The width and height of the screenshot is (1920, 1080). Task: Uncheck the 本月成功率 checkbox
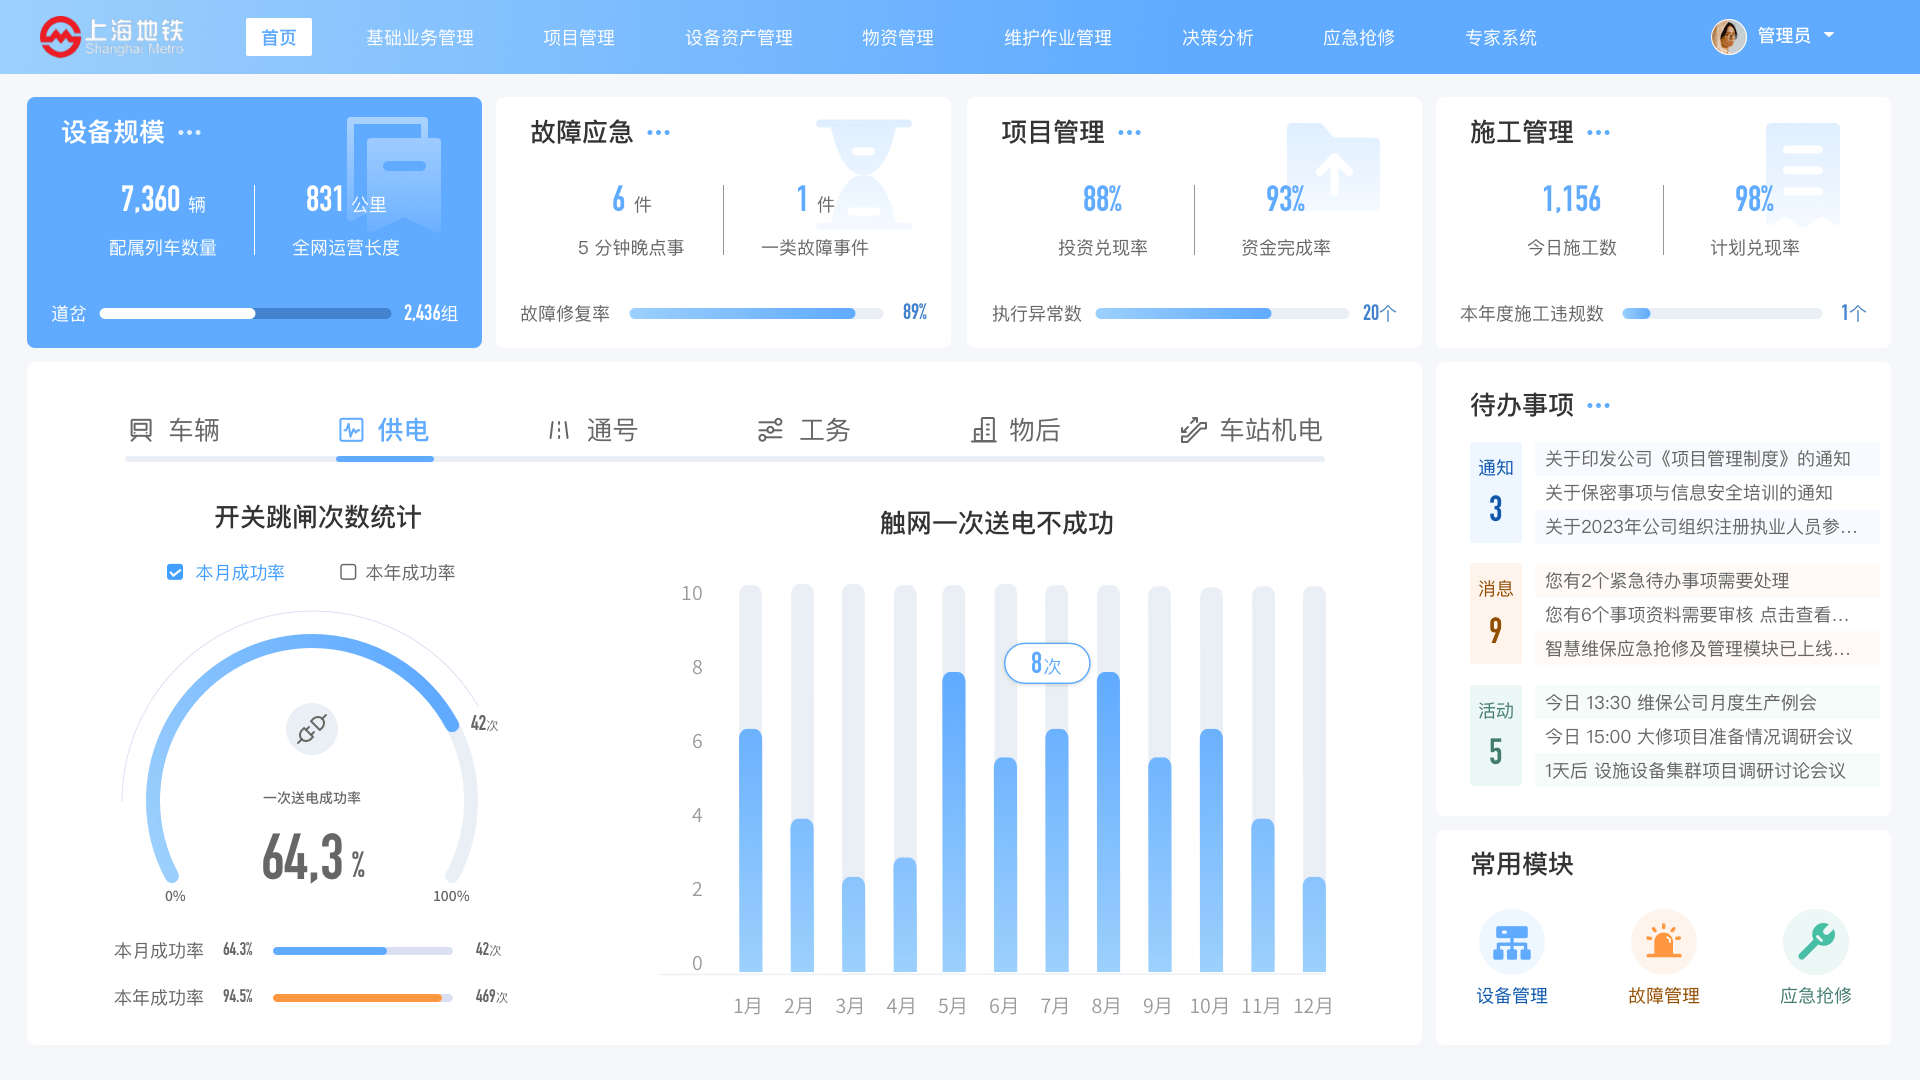click(x=175, y=572)
